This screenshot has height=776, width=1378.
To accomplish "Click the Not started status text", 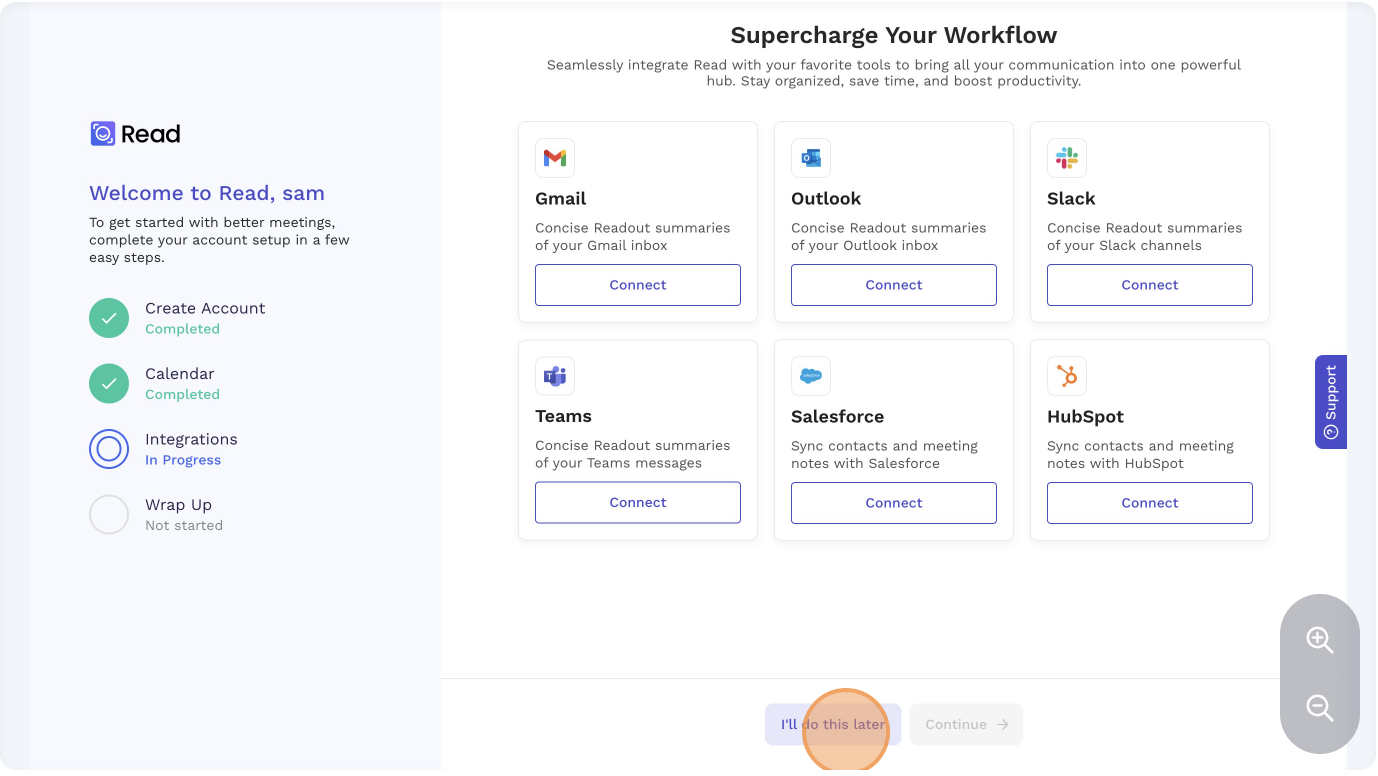I will (x=184, y=525).
